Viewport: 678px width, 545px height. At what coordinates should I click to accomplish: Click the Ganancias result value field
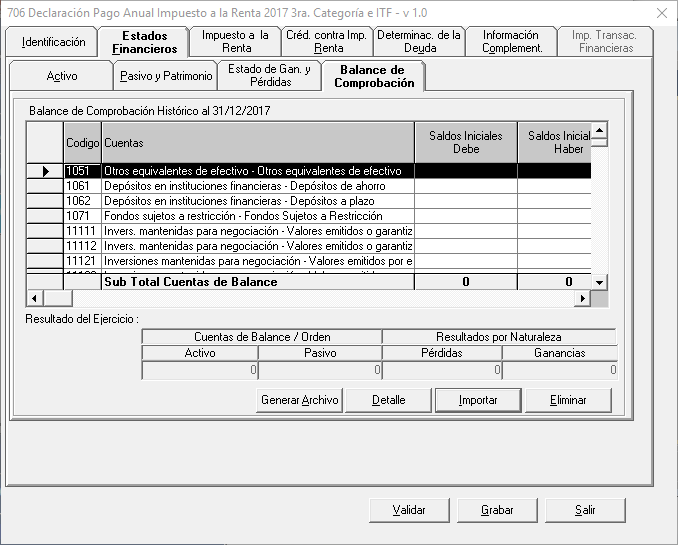click(x=560, y=370)
